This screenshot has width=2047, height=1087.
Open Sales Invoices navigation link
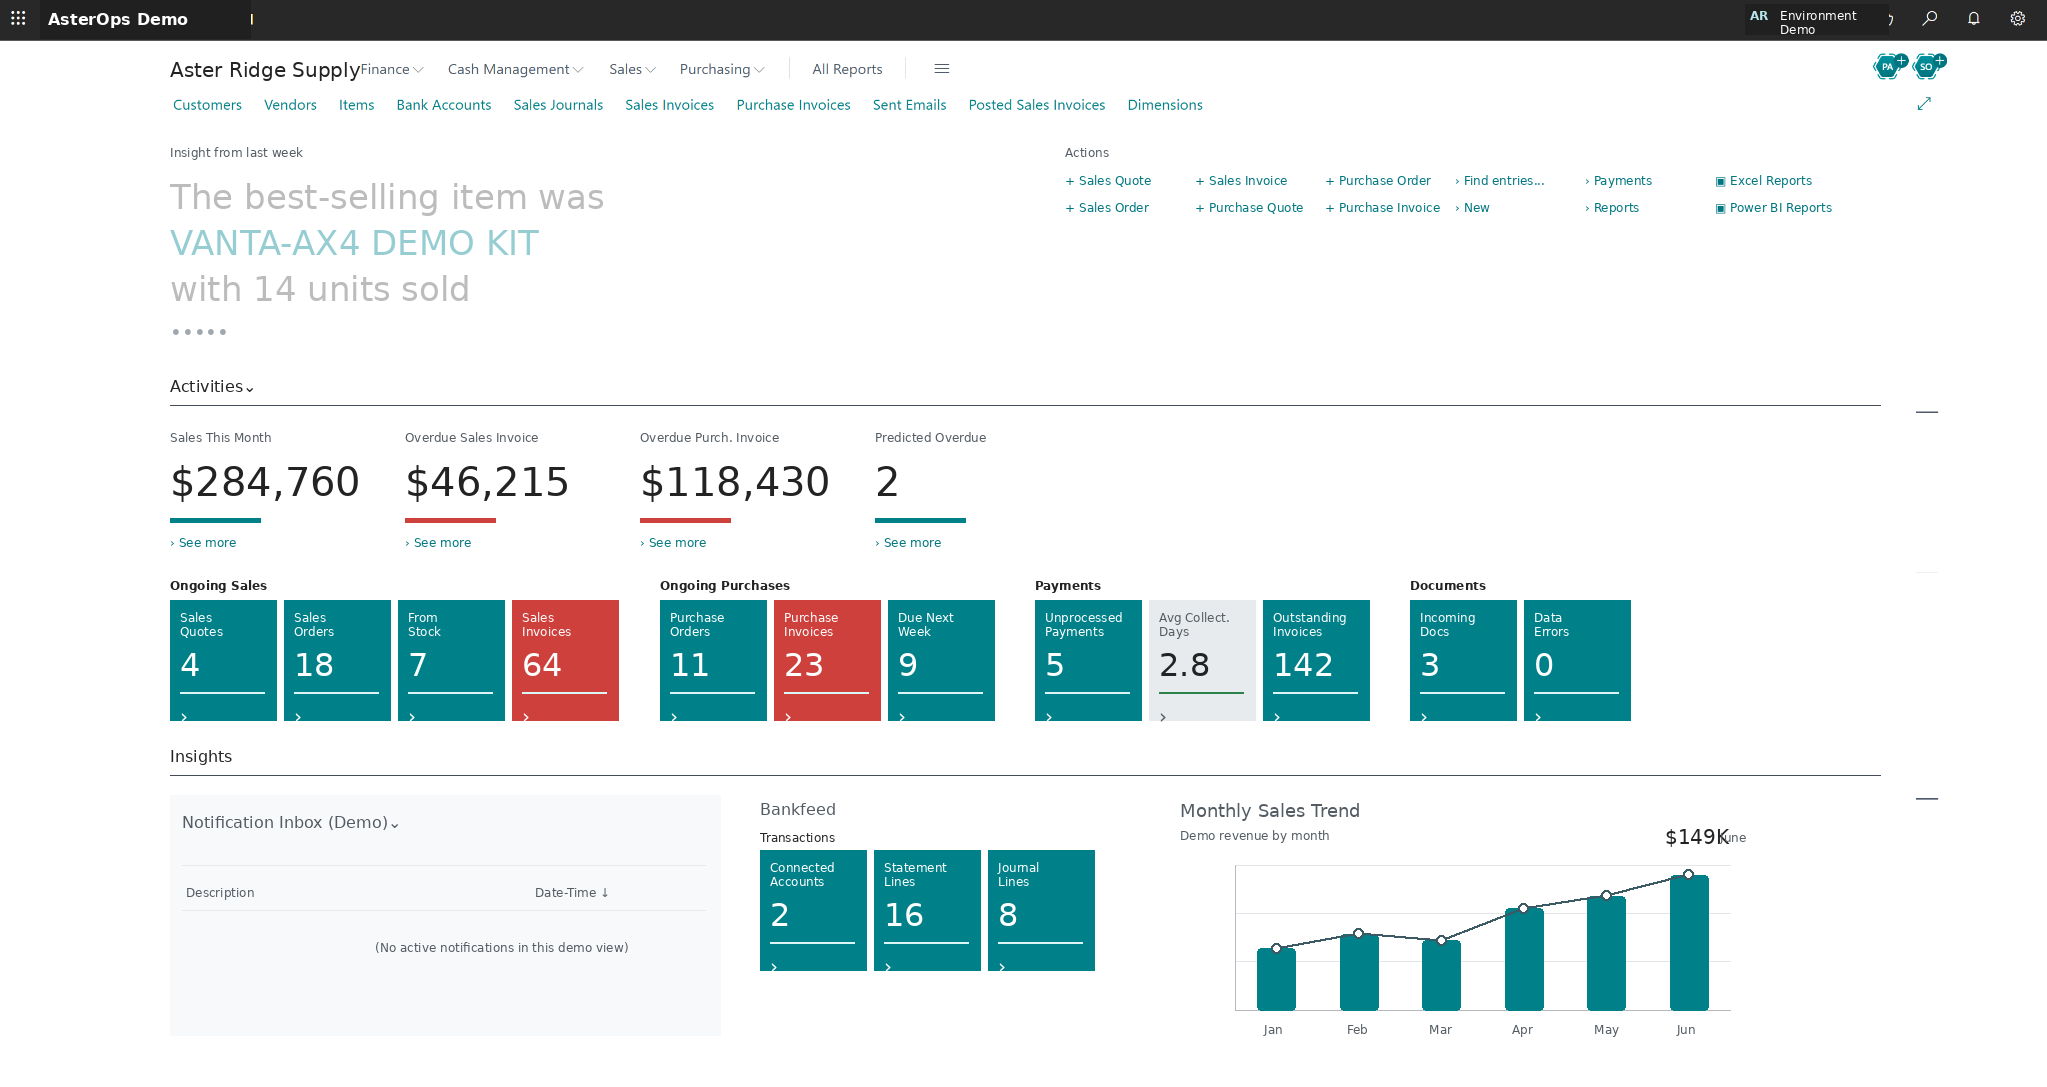(x=669, y=105)
